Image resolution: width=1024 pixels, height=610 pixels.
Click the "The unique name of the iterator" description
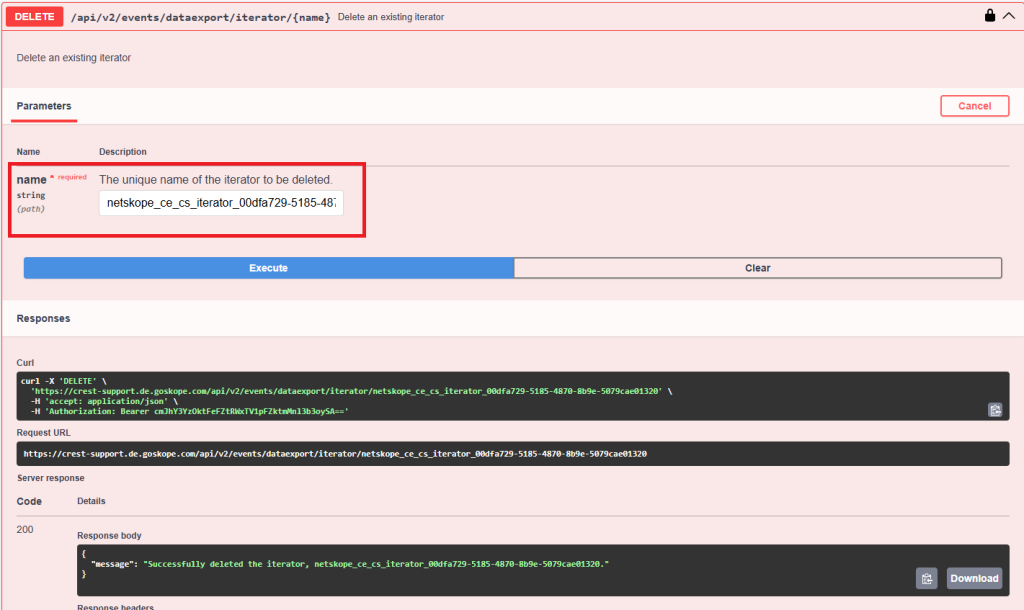tap(216, 180)
